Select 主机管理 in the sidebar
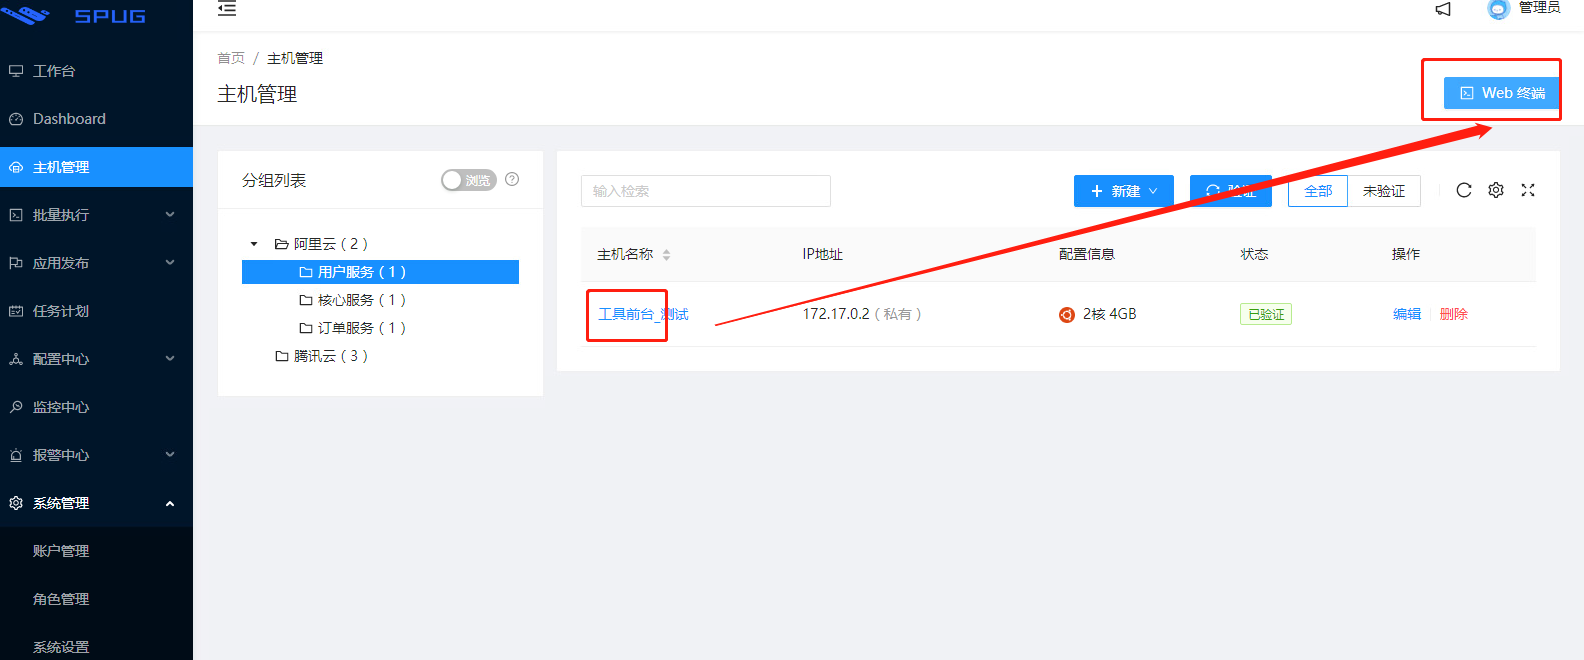 (96, 167)
